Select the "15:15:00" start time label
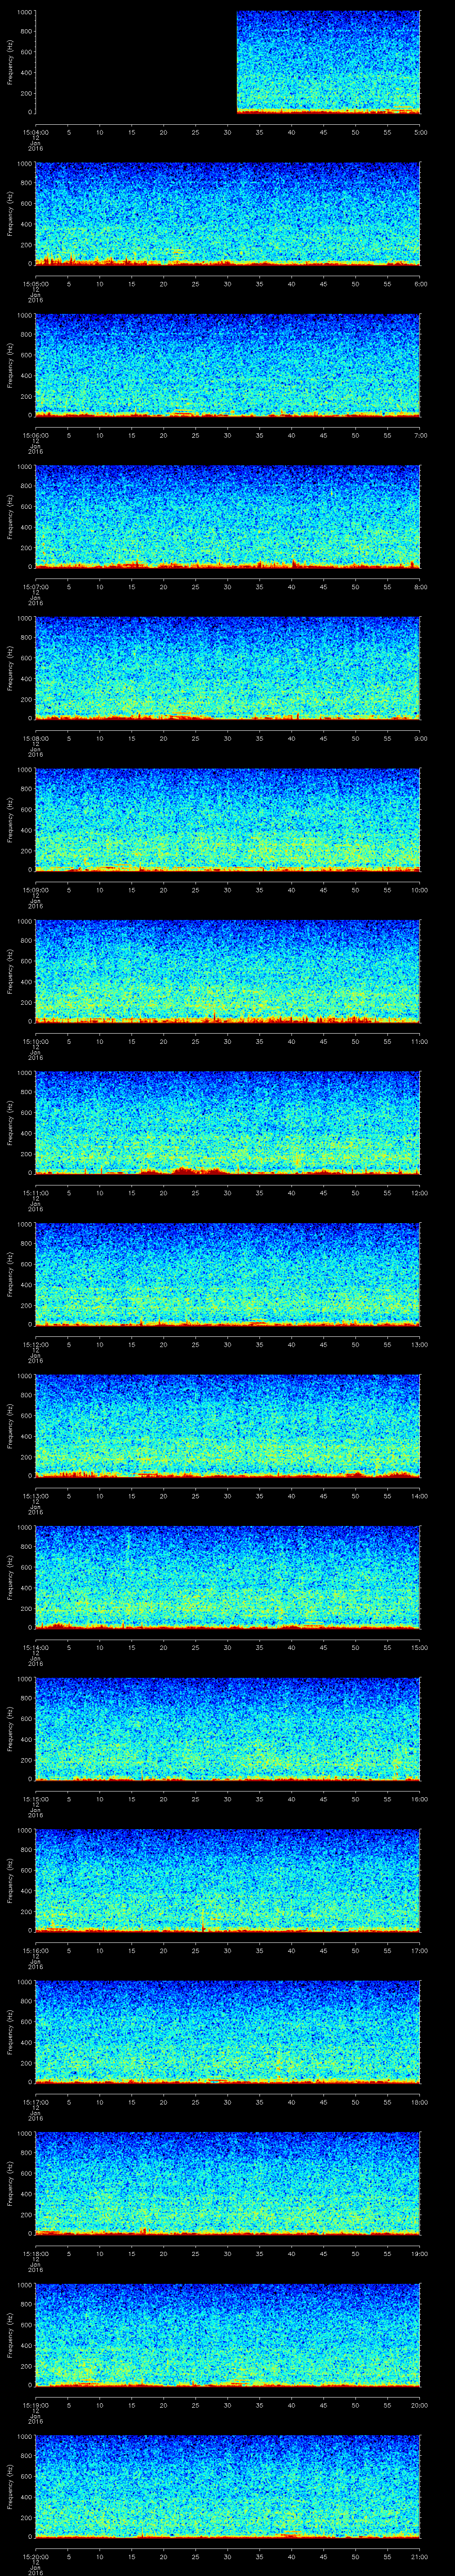455x2576 pixels. point(35,1799)
